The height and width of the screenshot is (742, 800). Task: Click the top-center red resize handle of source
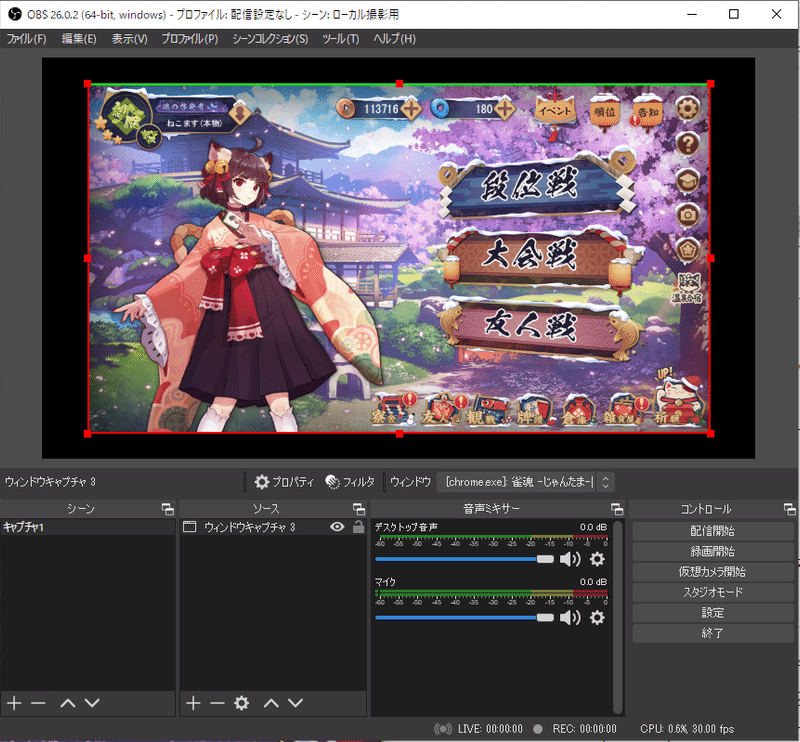coord(399,84)
